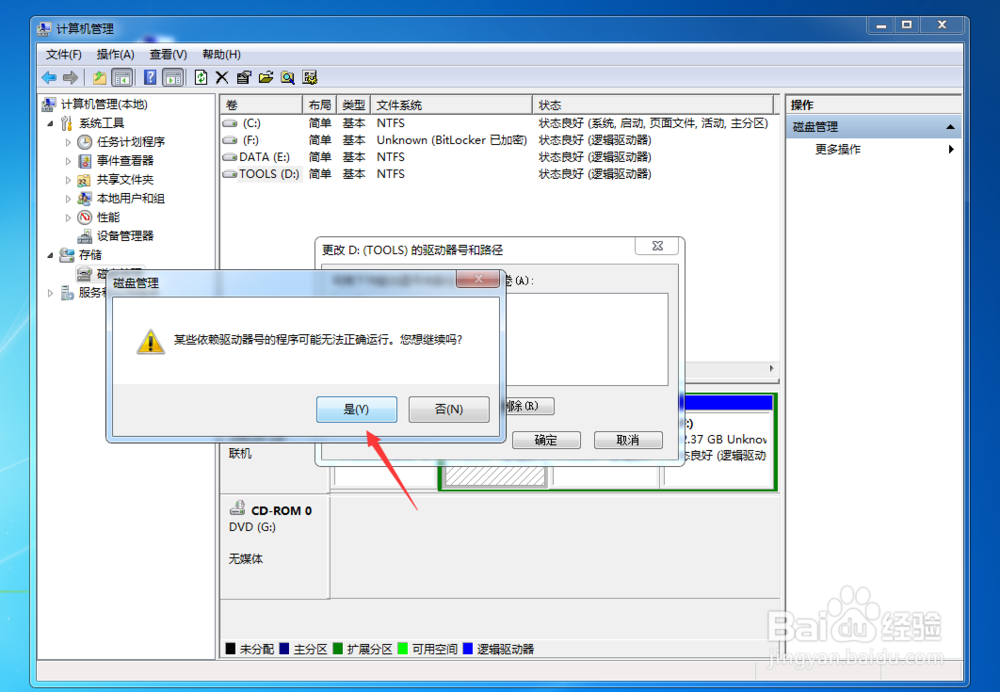Close the 更改 D: (TOOLS) dialog

(x=657, y=246)
